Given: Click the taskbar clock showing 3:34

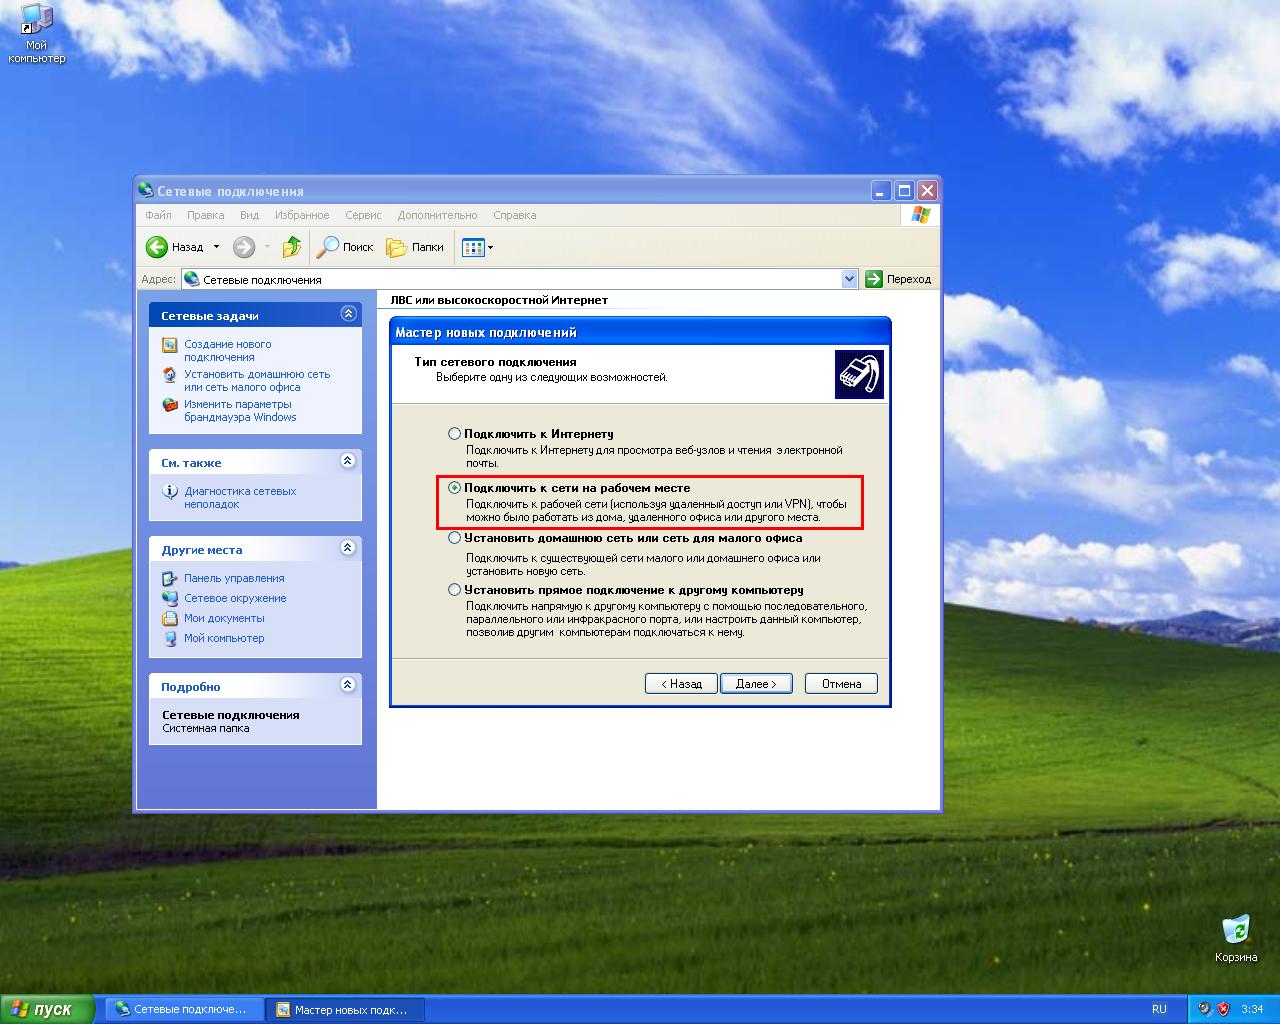Looking at the screenshot, I should 1252,1009.
